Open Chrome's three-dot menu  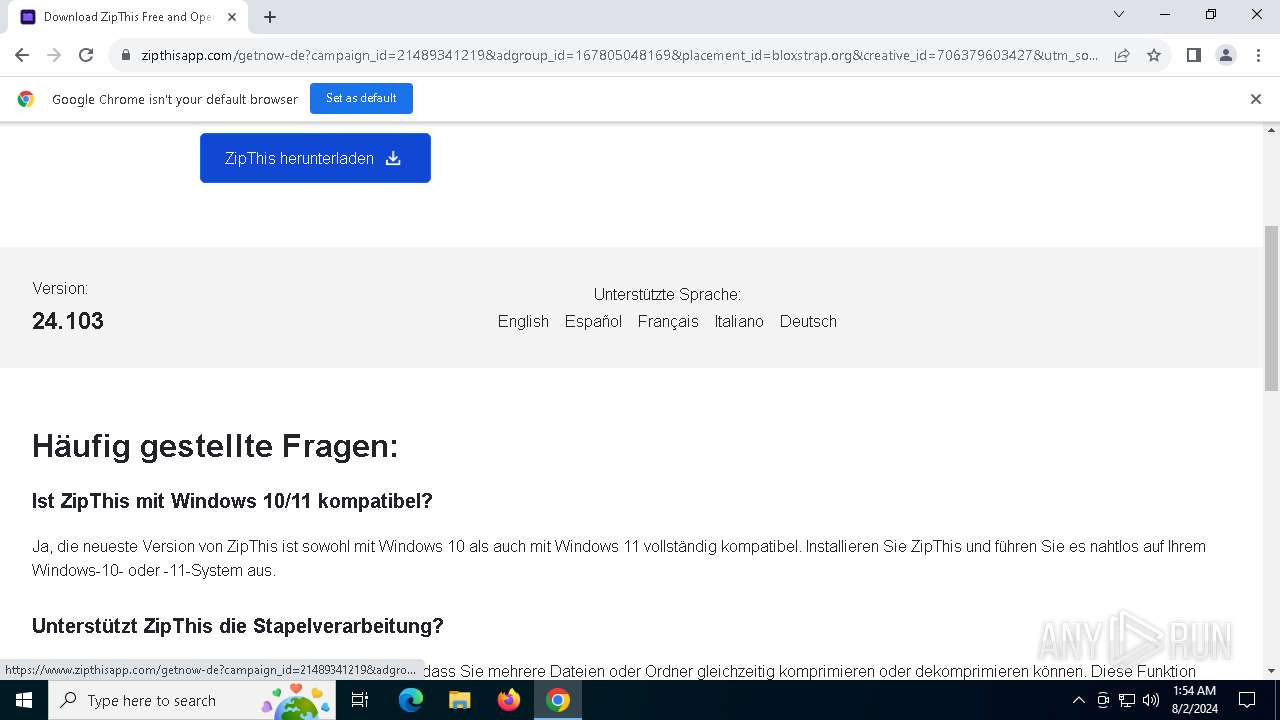pyautogui.click(x=1257, y=55)
